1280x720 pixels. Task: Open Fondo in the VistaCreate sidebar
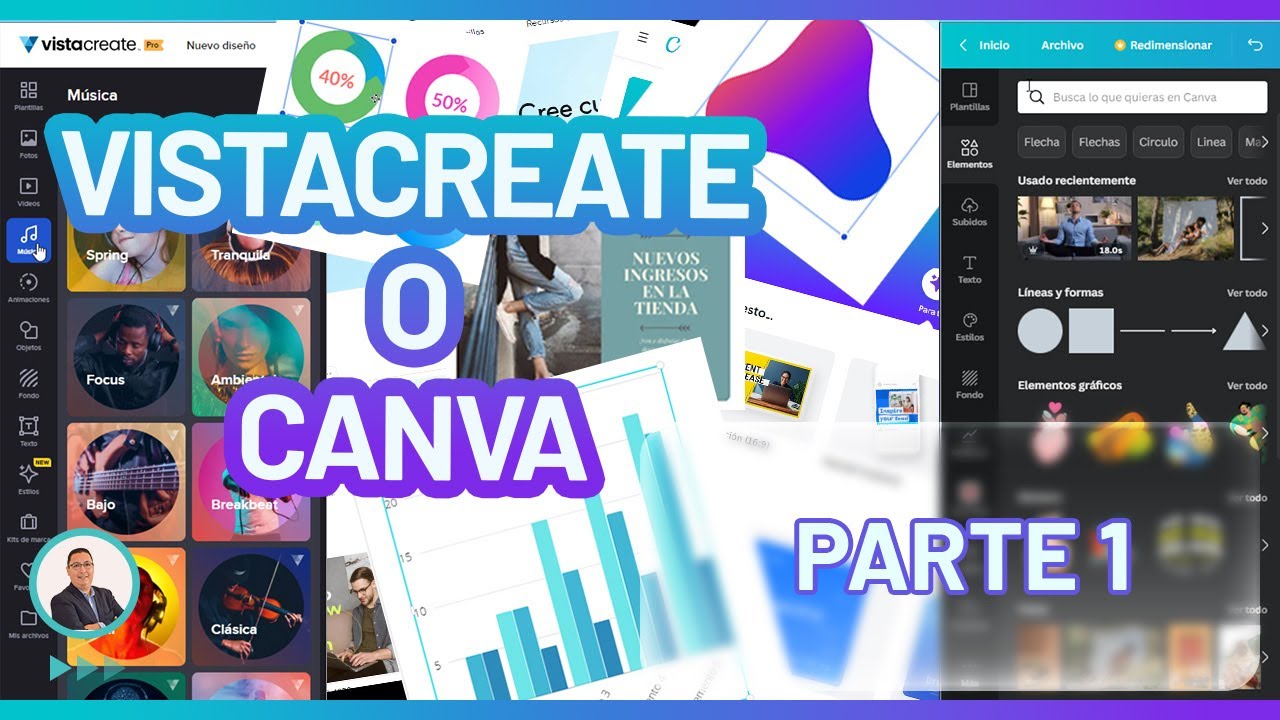pyautogui.click(x=28, y=383)
